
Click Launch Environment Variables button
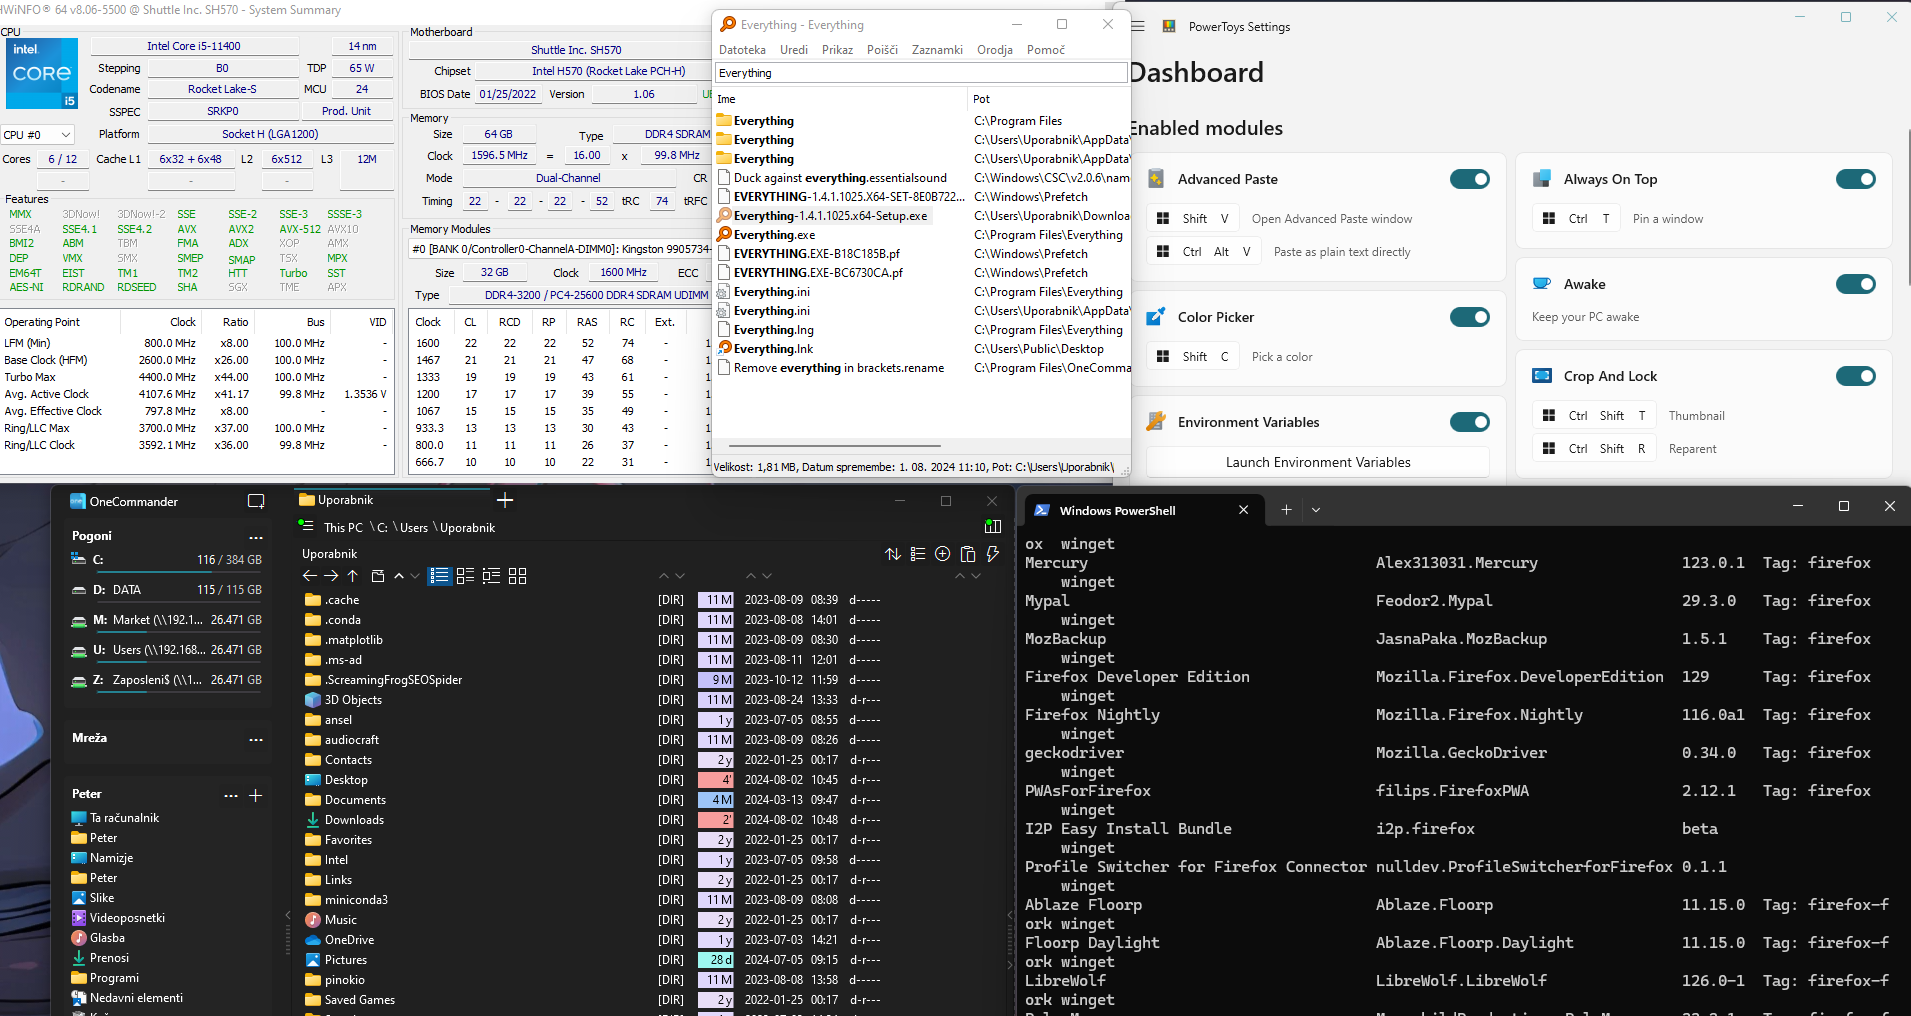coord(1317,462)
